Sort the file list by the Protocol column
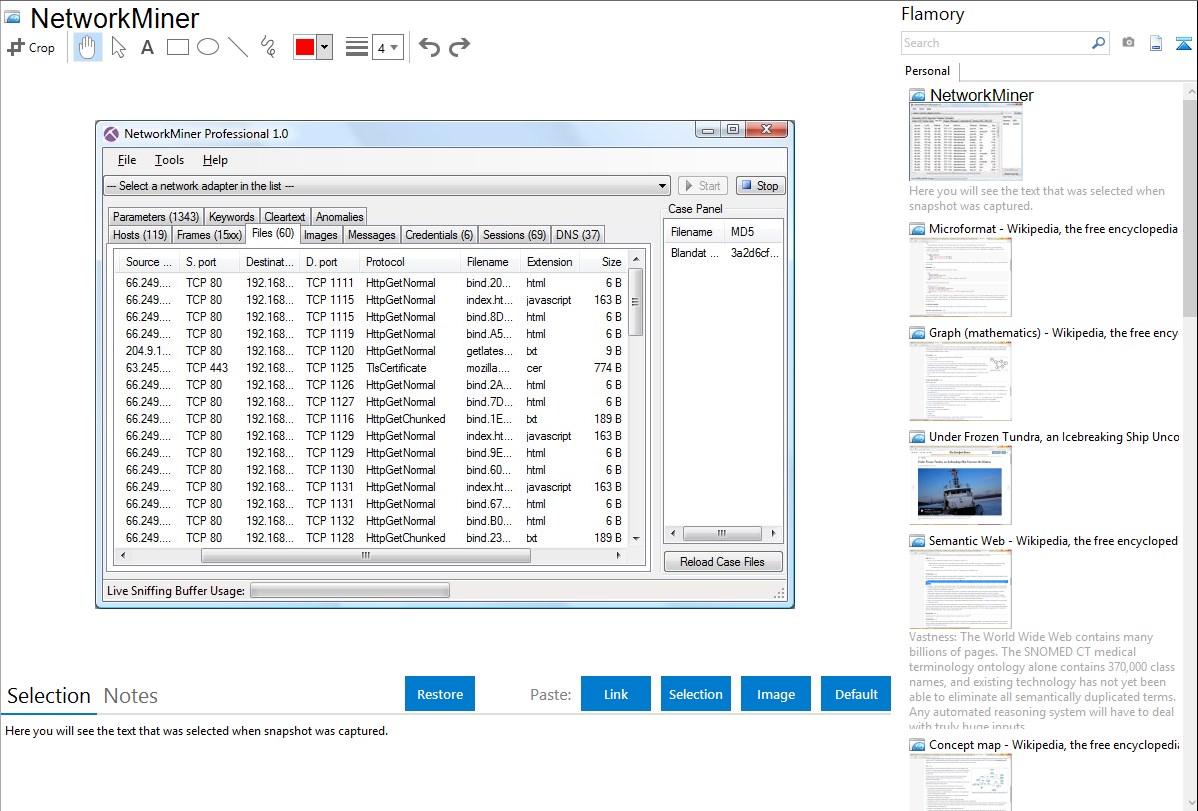The image size is (1198, 811). pos(411,262)
